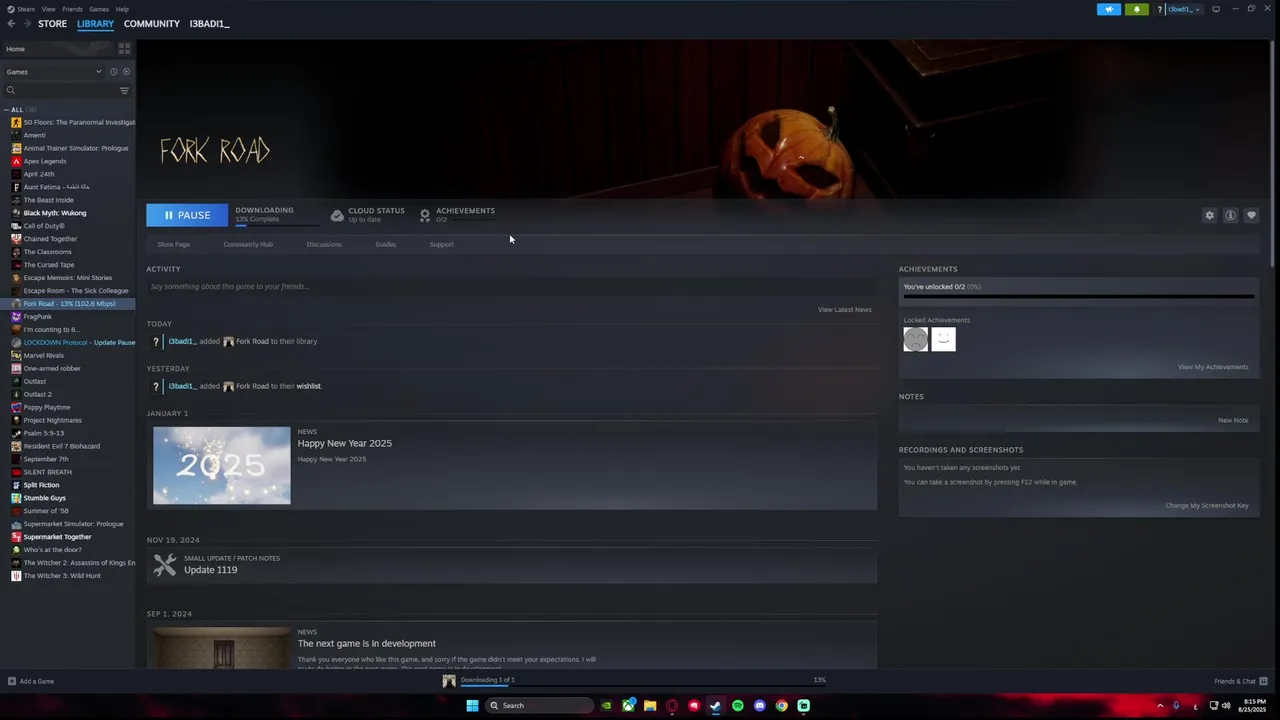
Task: Go back with the left arrow
Action: point(11,23)
